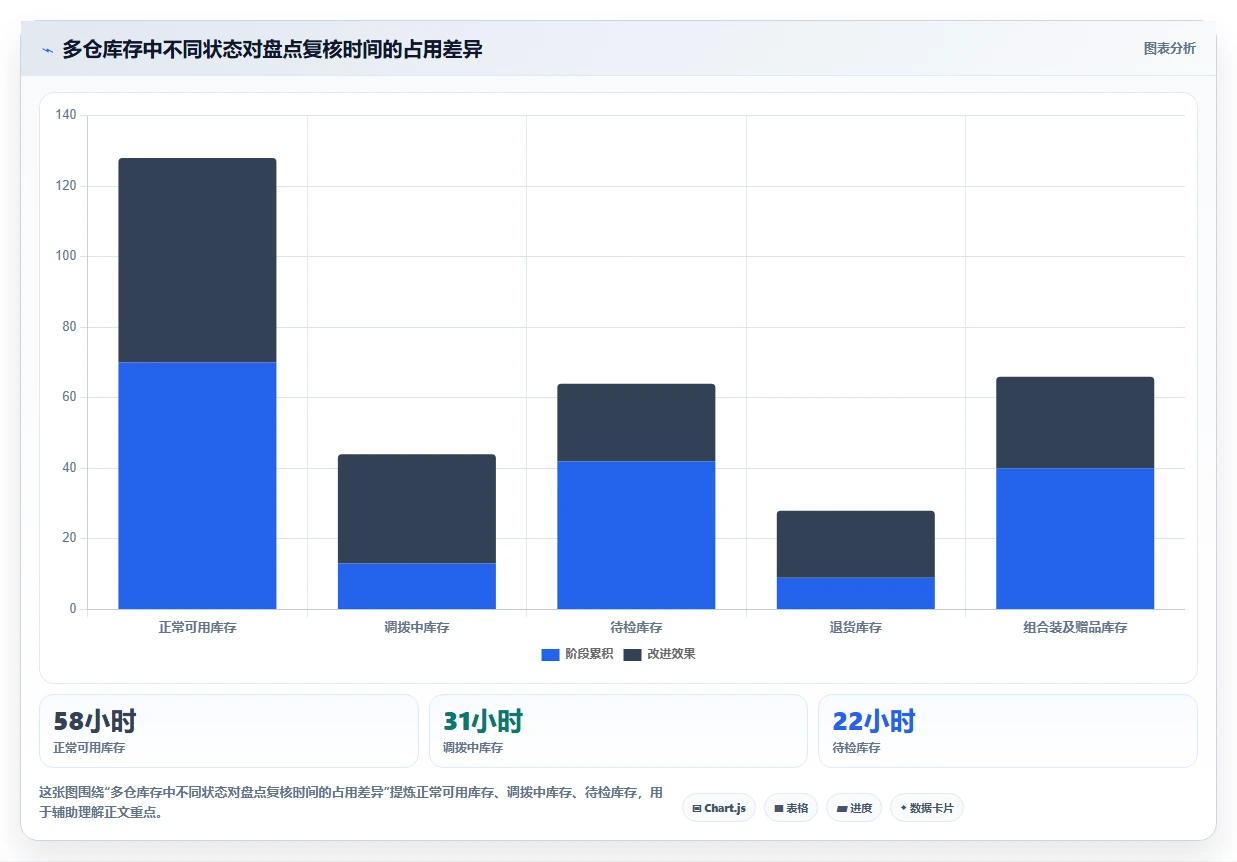Click the dark 改进效果 legend swatch
The height and width of the screenshot is (862, 1237).
tap(632, 654)
